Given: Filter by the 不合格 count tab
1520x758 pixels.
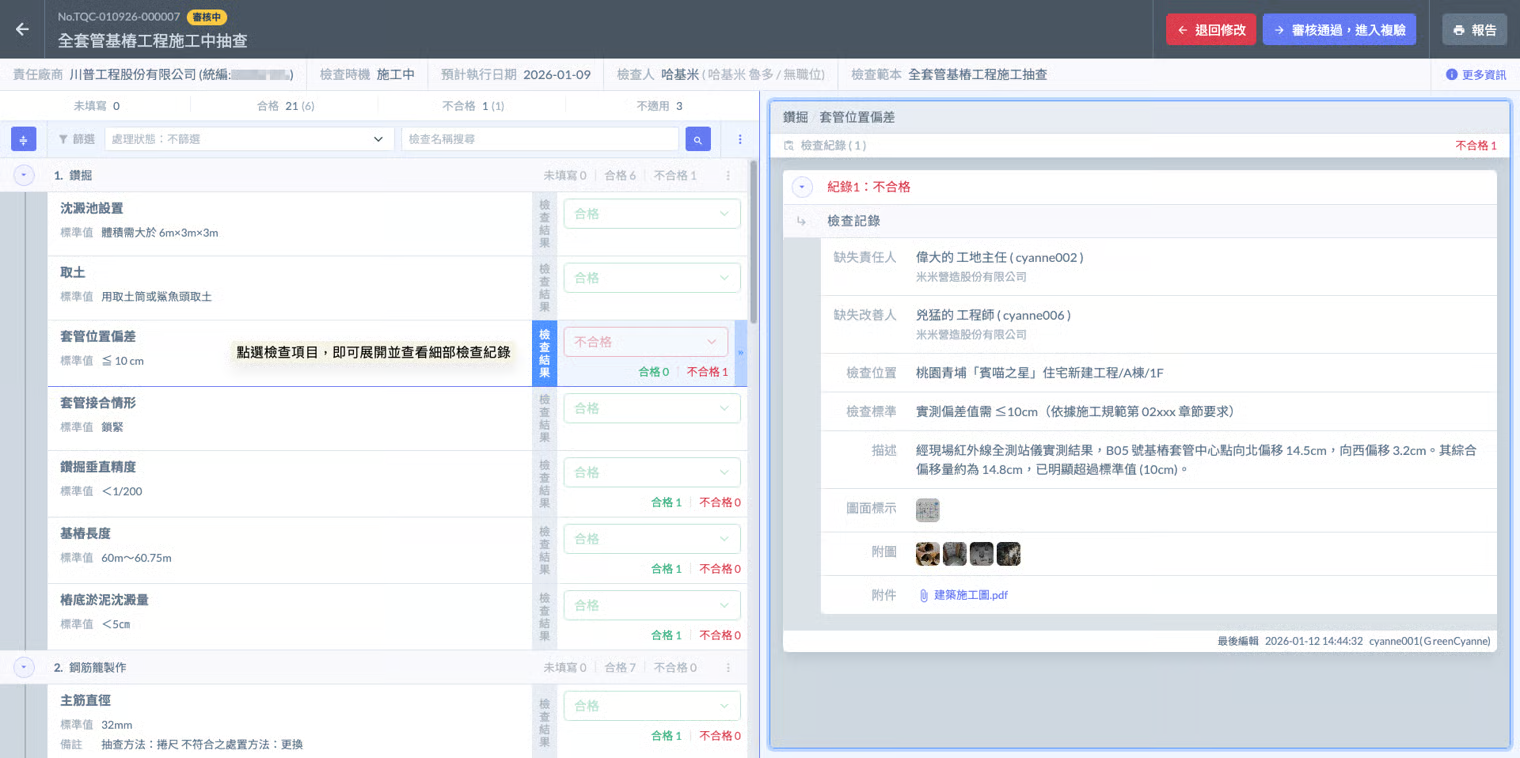Looking at the screenshot, I should 472,106.
